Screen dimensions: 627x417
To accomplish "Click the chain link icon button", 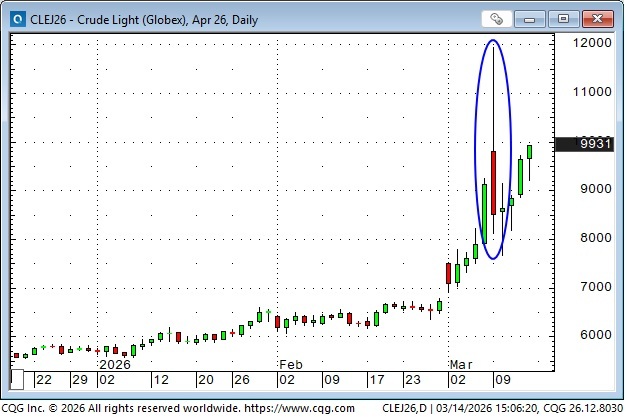I will [496, 18].
